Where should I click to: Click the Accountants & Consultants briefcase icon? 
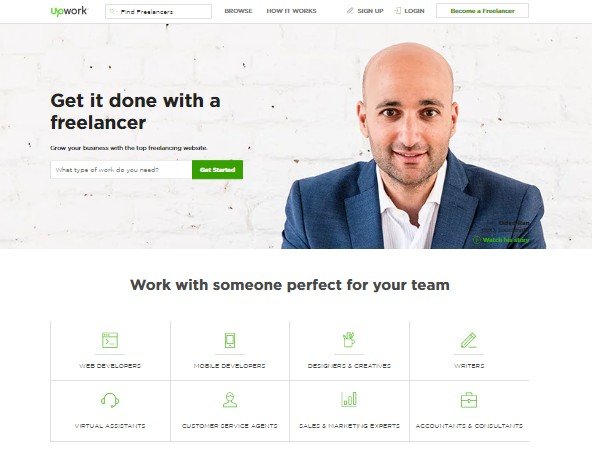(469, 400)
